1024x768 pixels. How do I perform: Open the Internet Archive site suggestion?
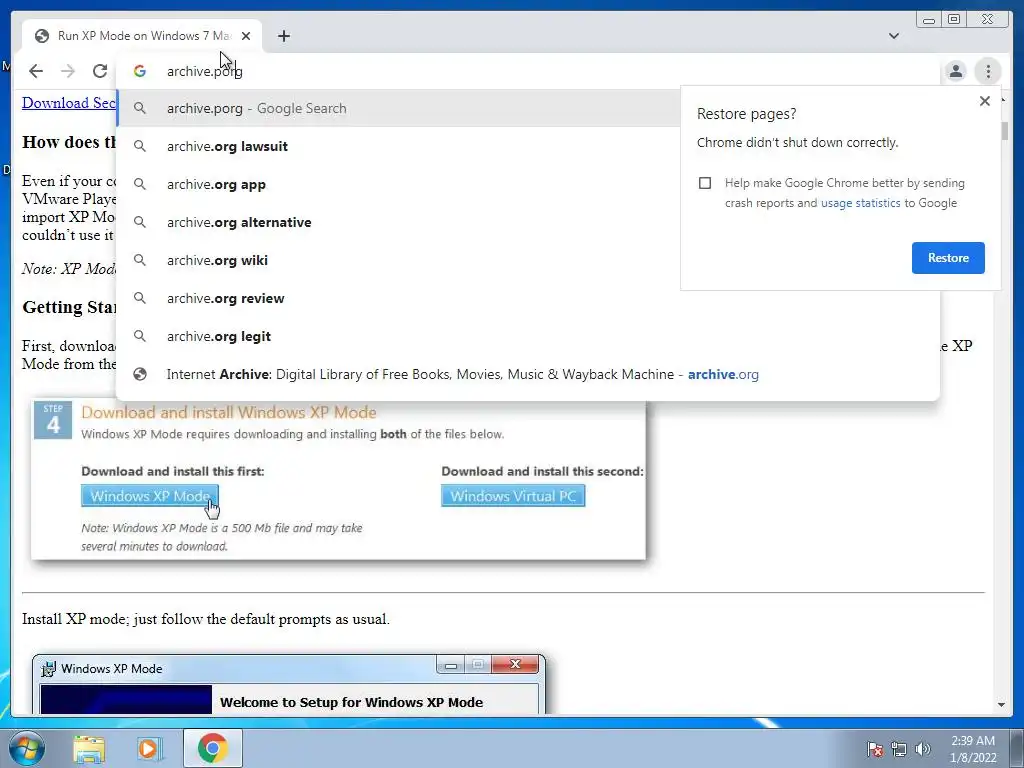(528, 374)
